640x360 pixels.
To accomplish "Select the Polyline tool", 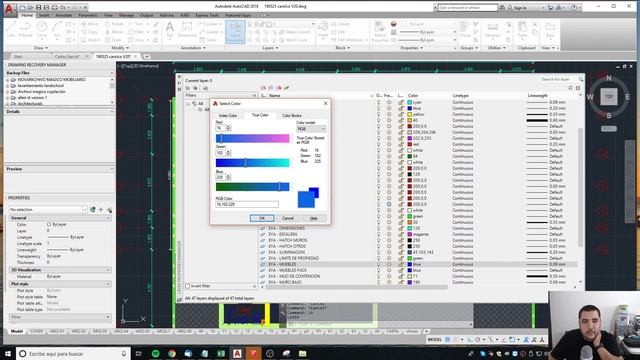I will click(25, 29).
